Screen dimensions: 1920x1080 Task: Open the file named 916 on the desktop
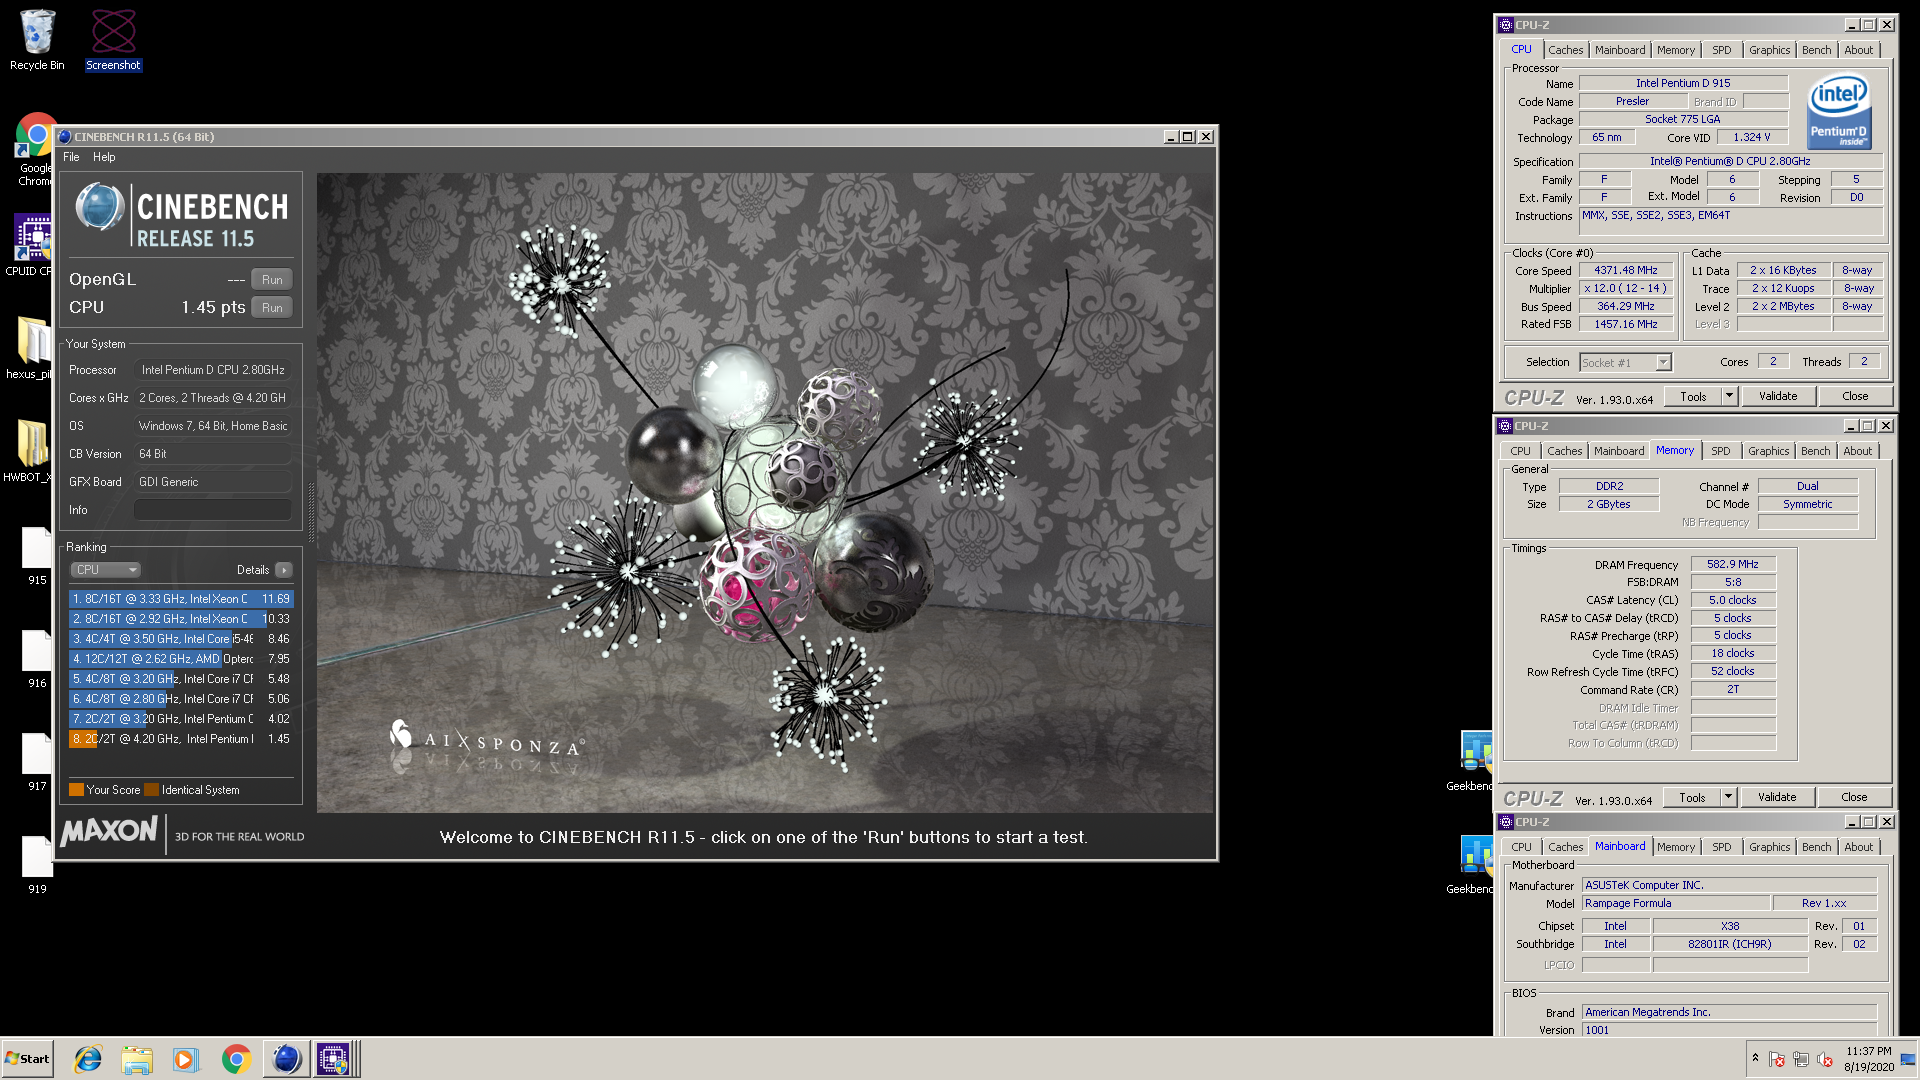click(x=37, y=659)
